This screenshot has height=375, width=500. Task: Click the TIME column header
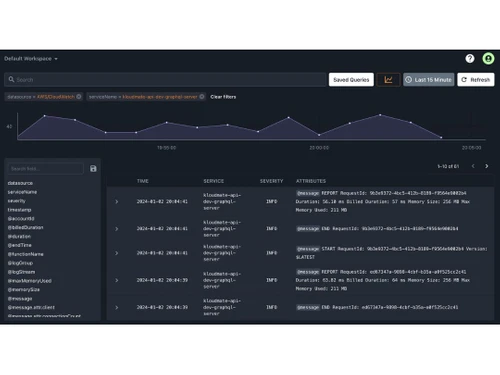tap(143, 181)
